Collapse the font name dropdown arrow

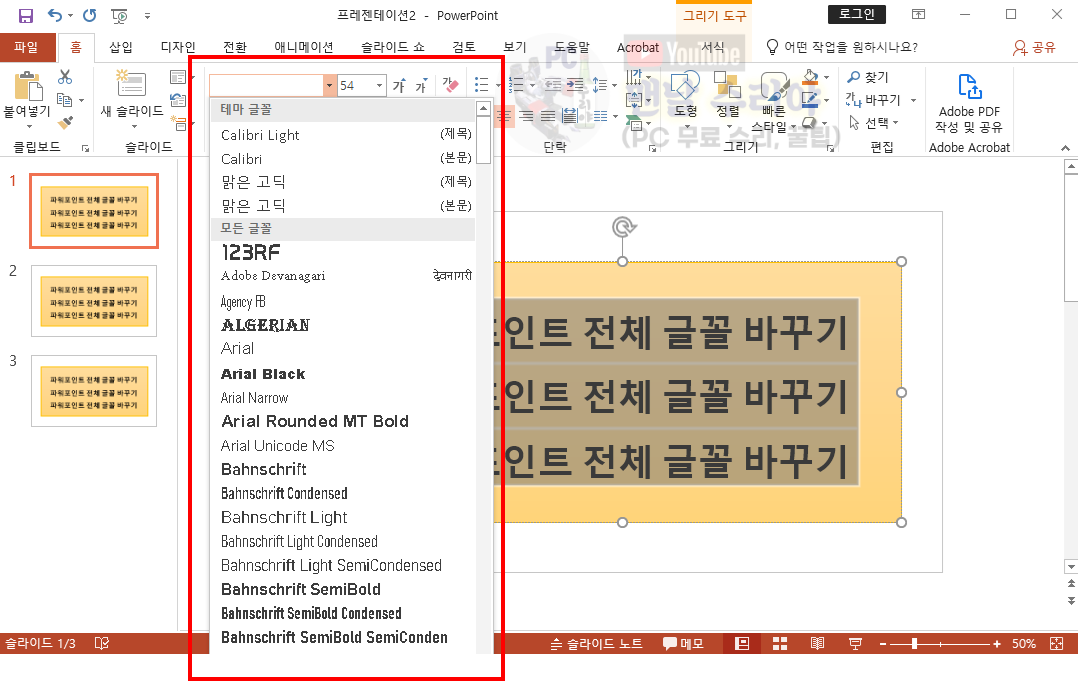click(330, 85)
